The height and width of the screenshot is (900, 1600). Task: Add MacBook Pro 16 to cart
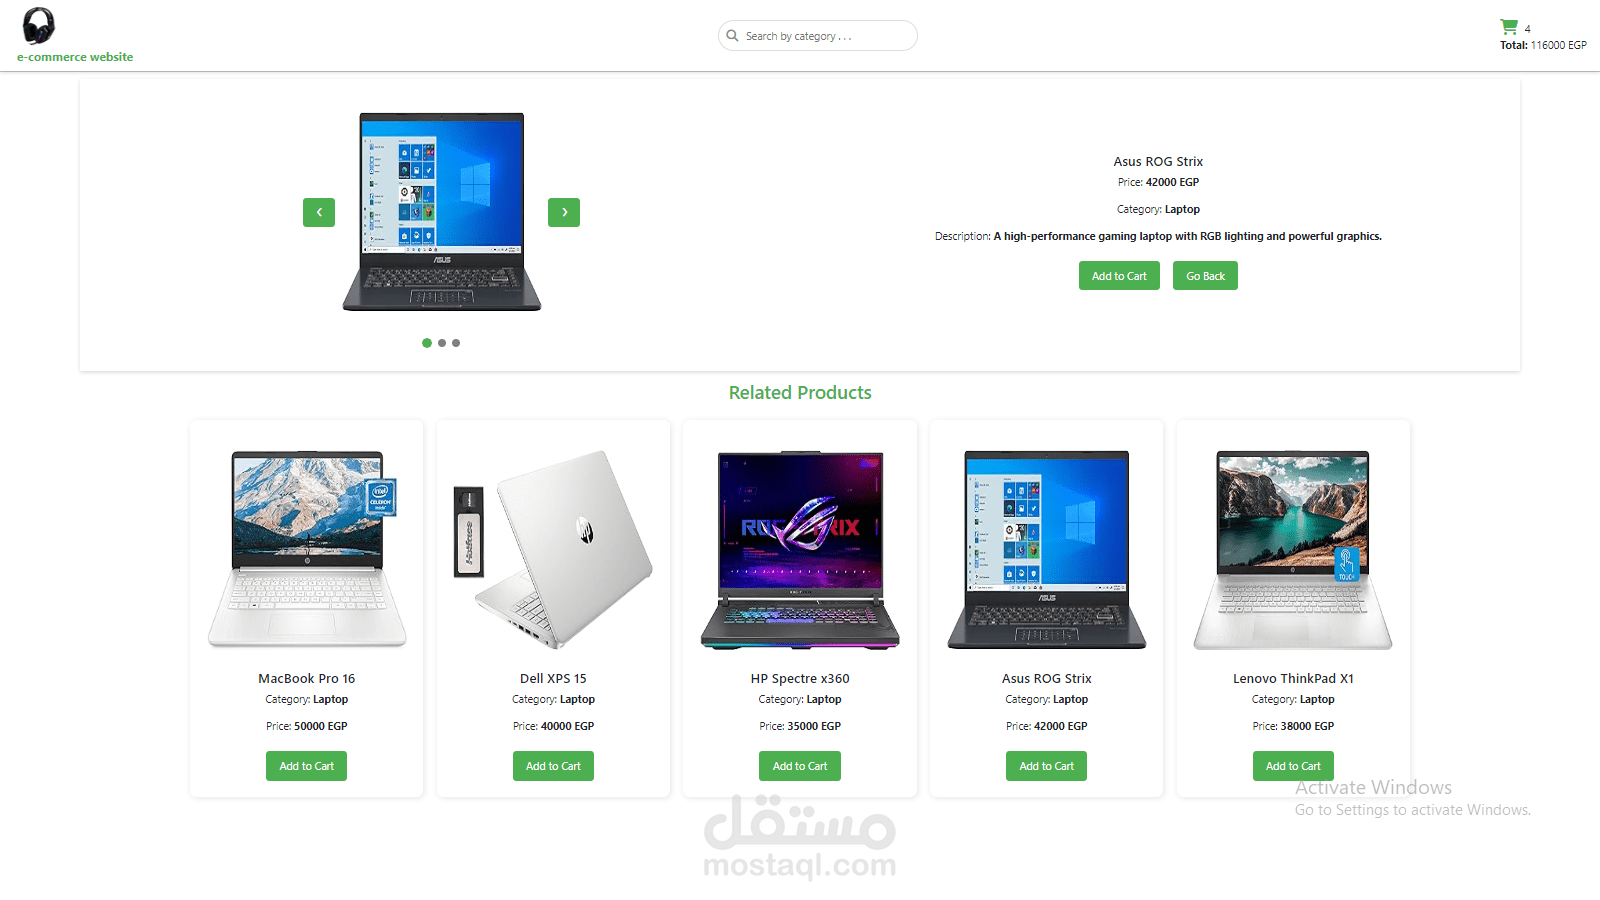coord(307,766)
